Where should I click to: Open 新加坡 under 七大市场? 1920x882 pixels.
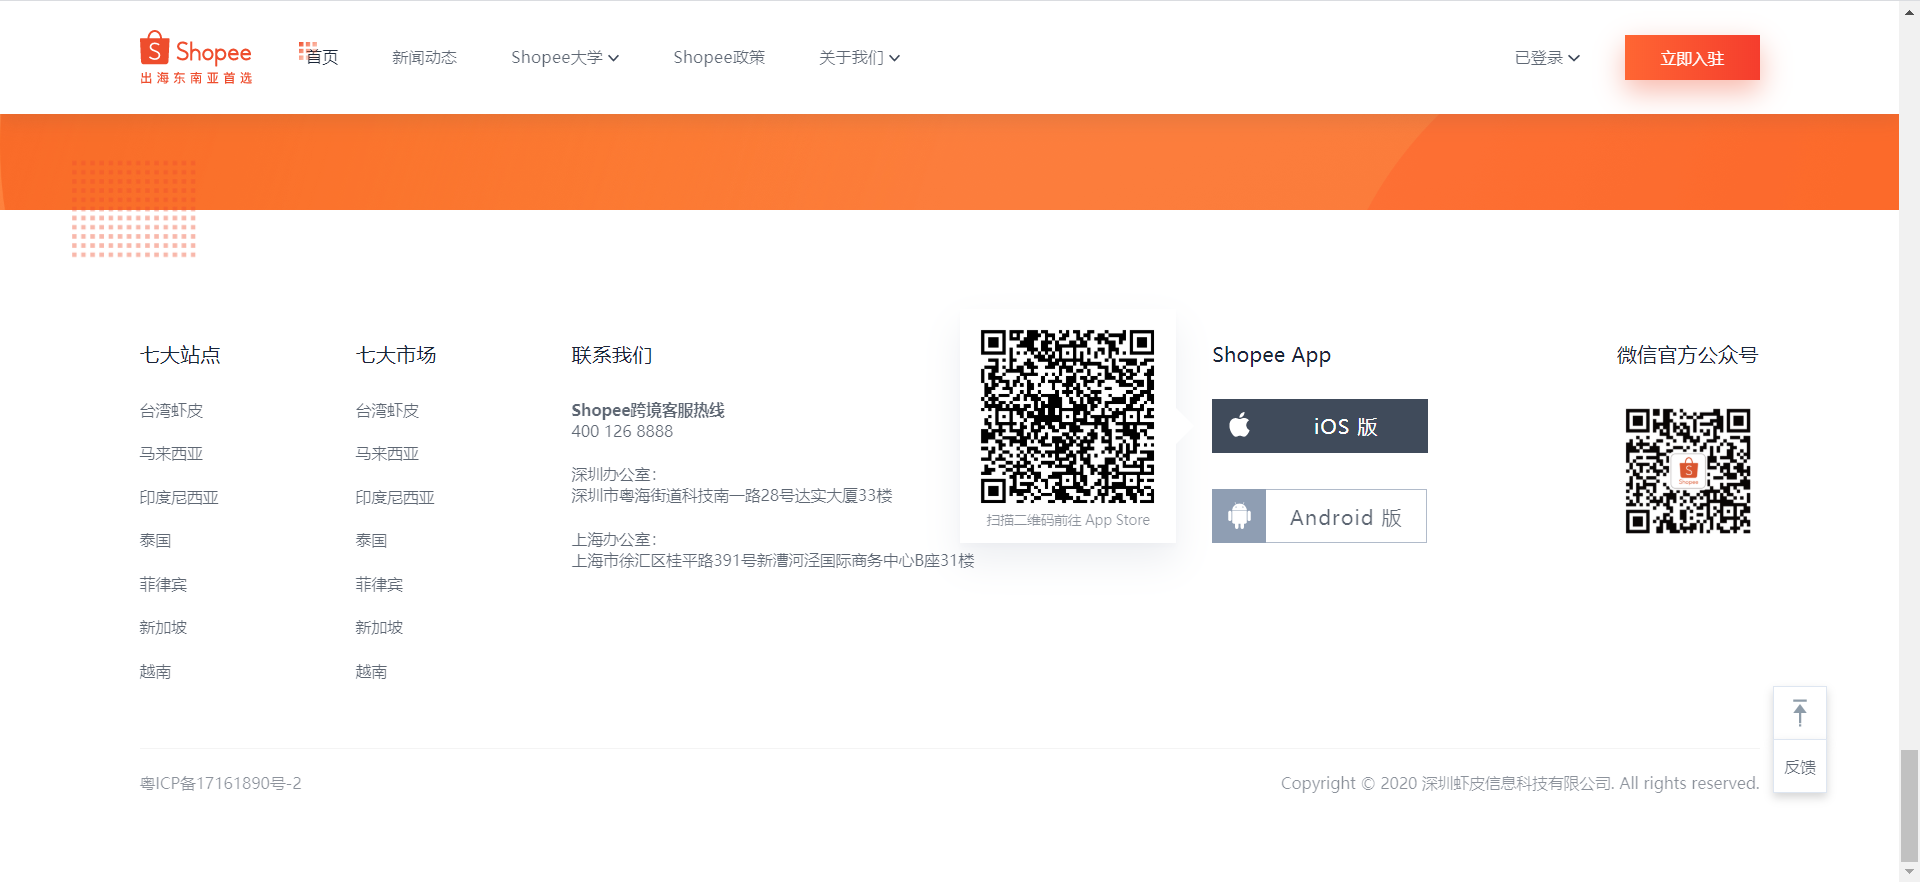click(379, 628)
